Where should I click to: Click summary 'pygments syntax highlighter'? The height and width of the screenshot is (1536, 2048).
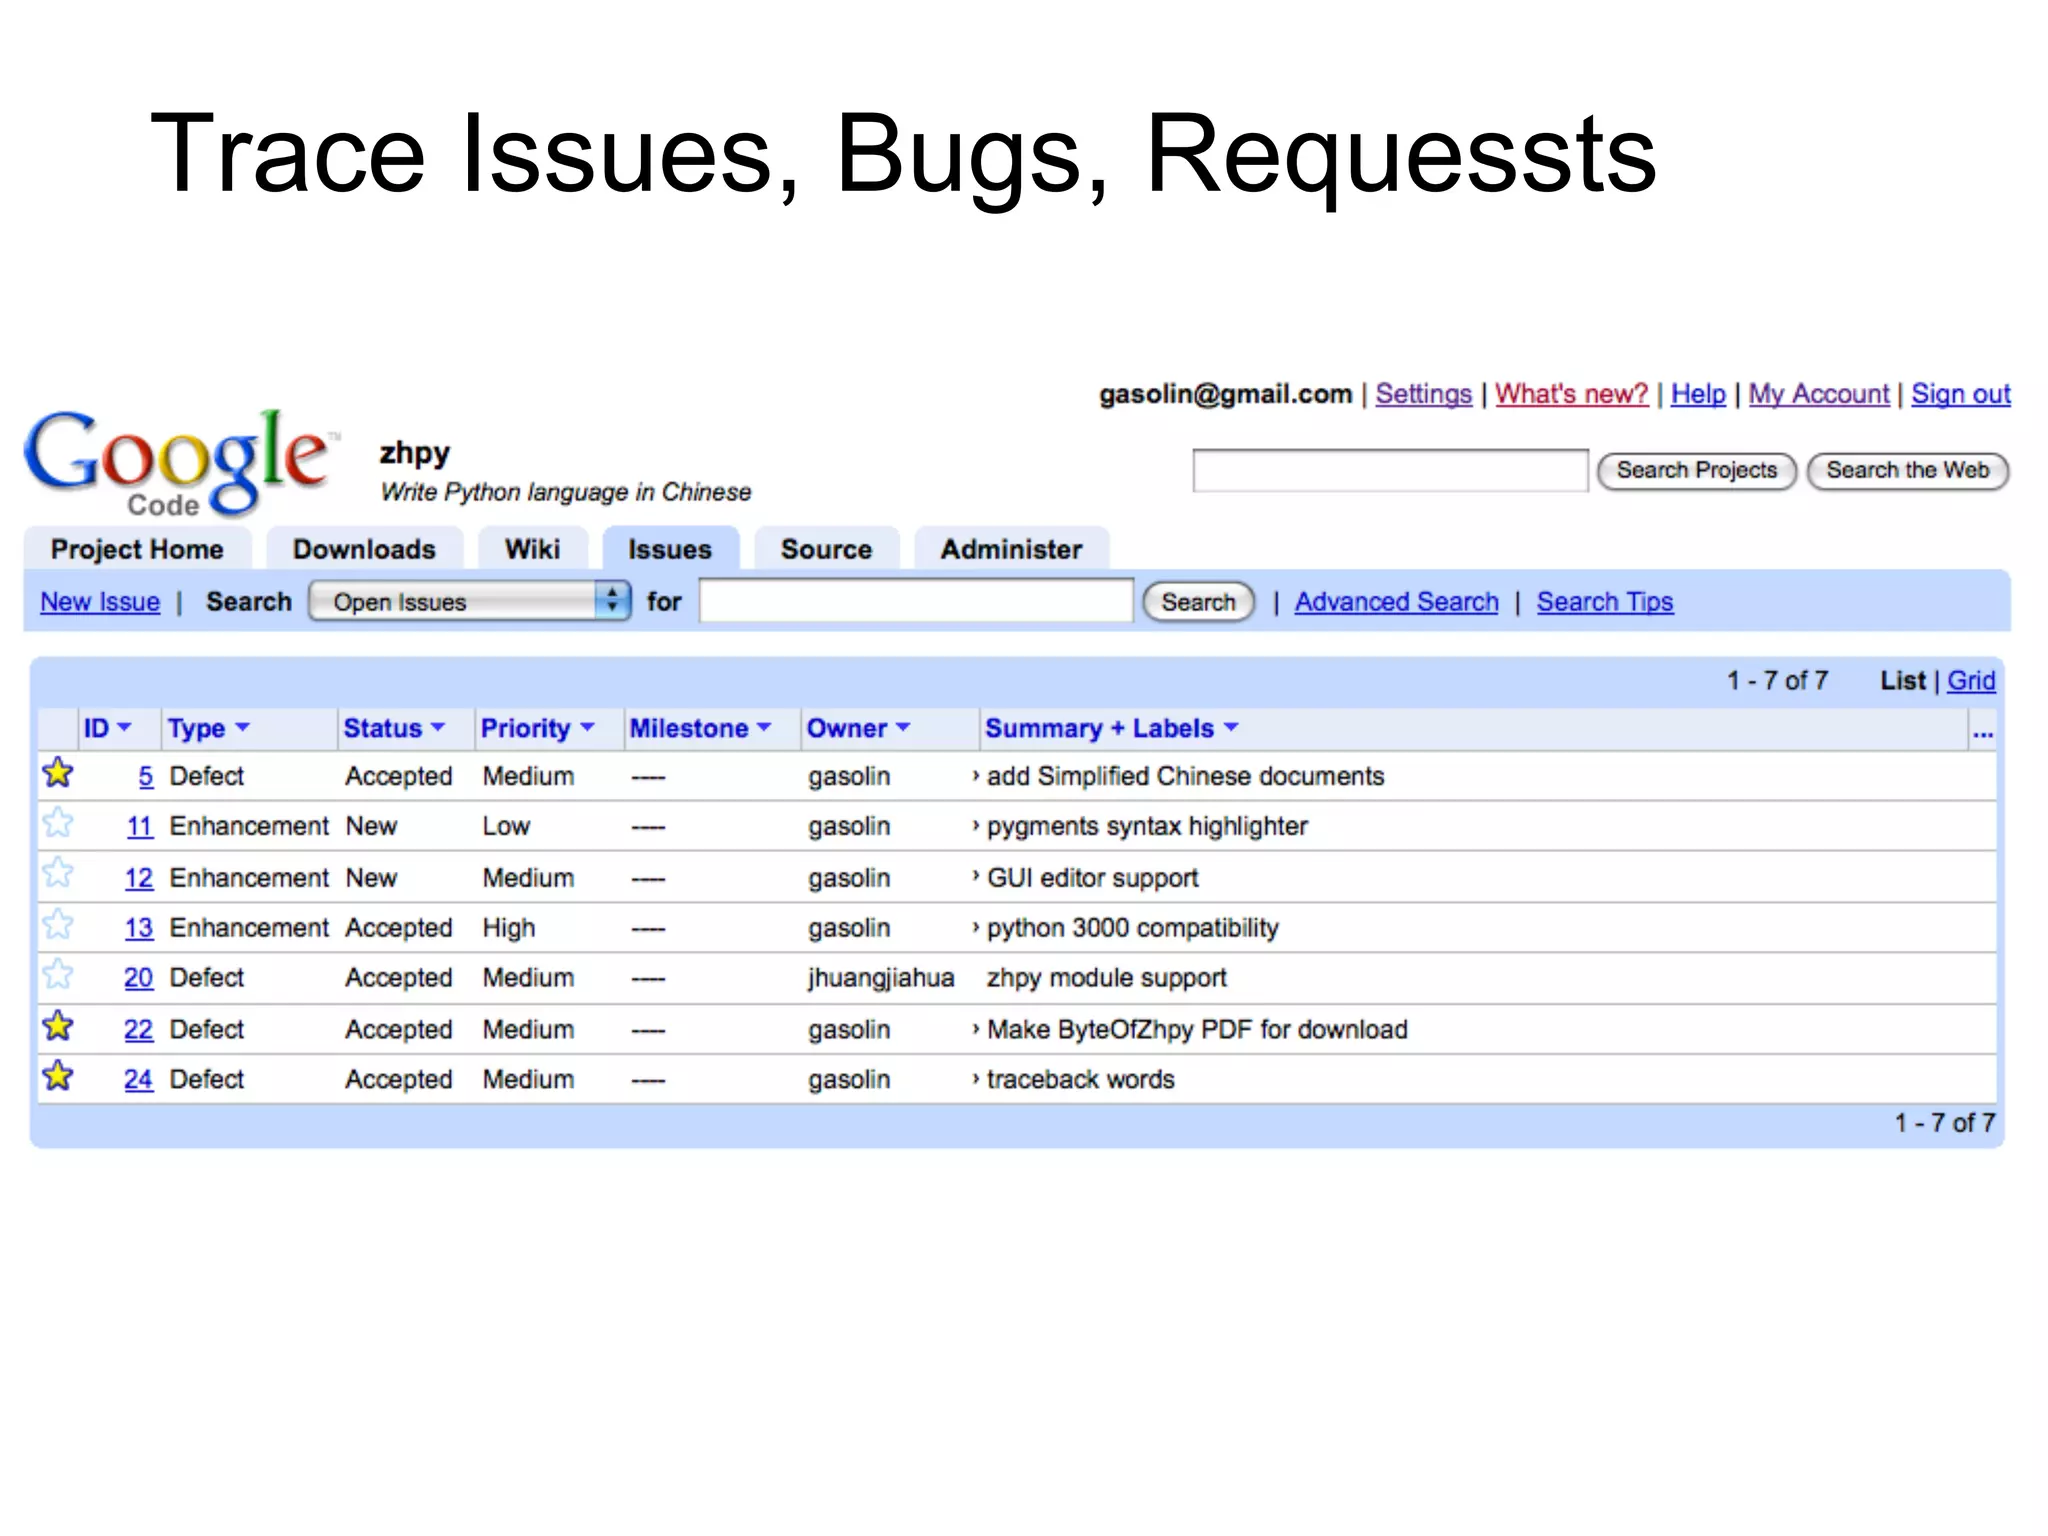pos(1147,827)
